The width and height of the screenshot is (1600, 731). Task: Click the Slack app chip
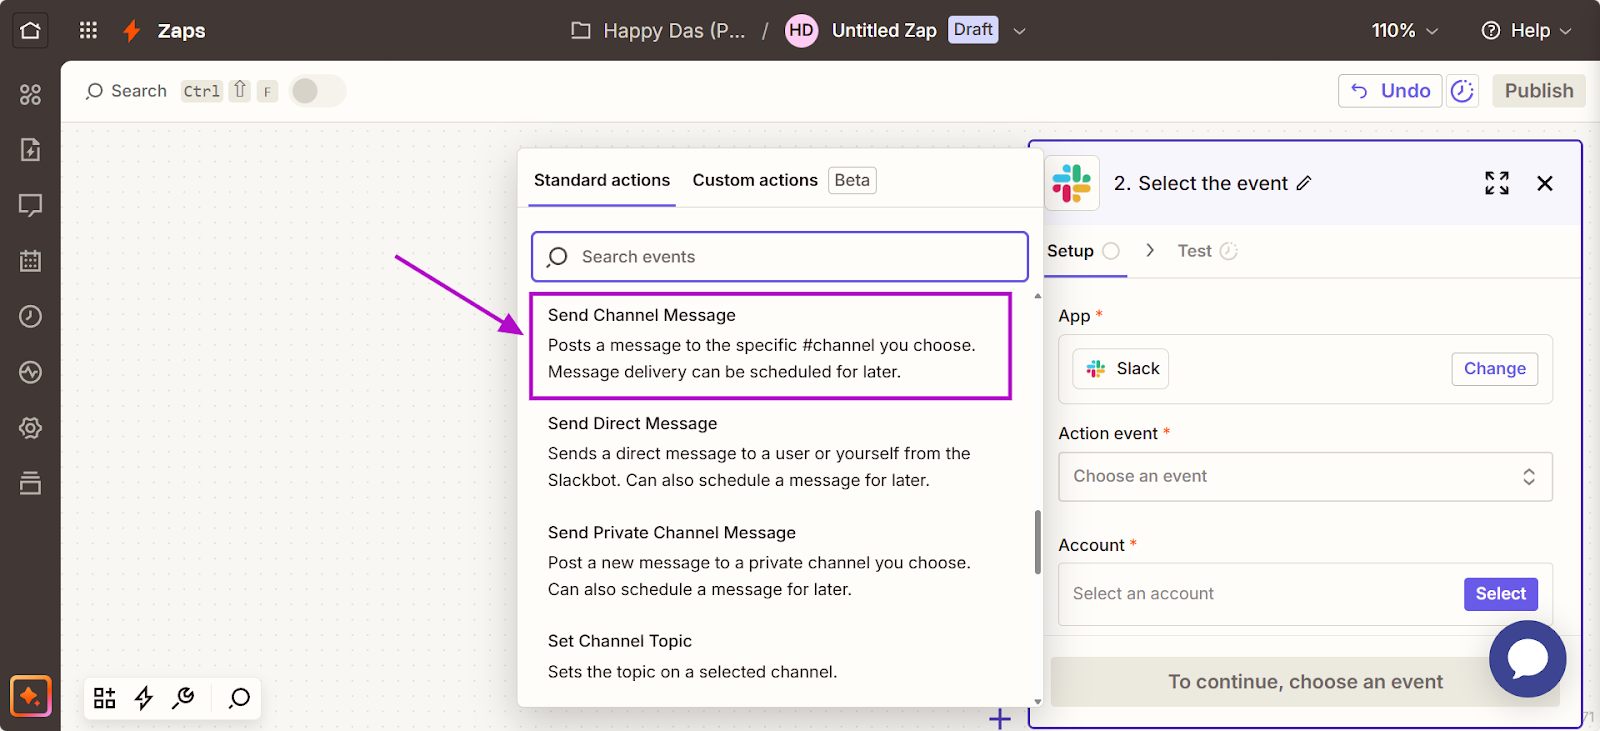(x=1122, y=369)
